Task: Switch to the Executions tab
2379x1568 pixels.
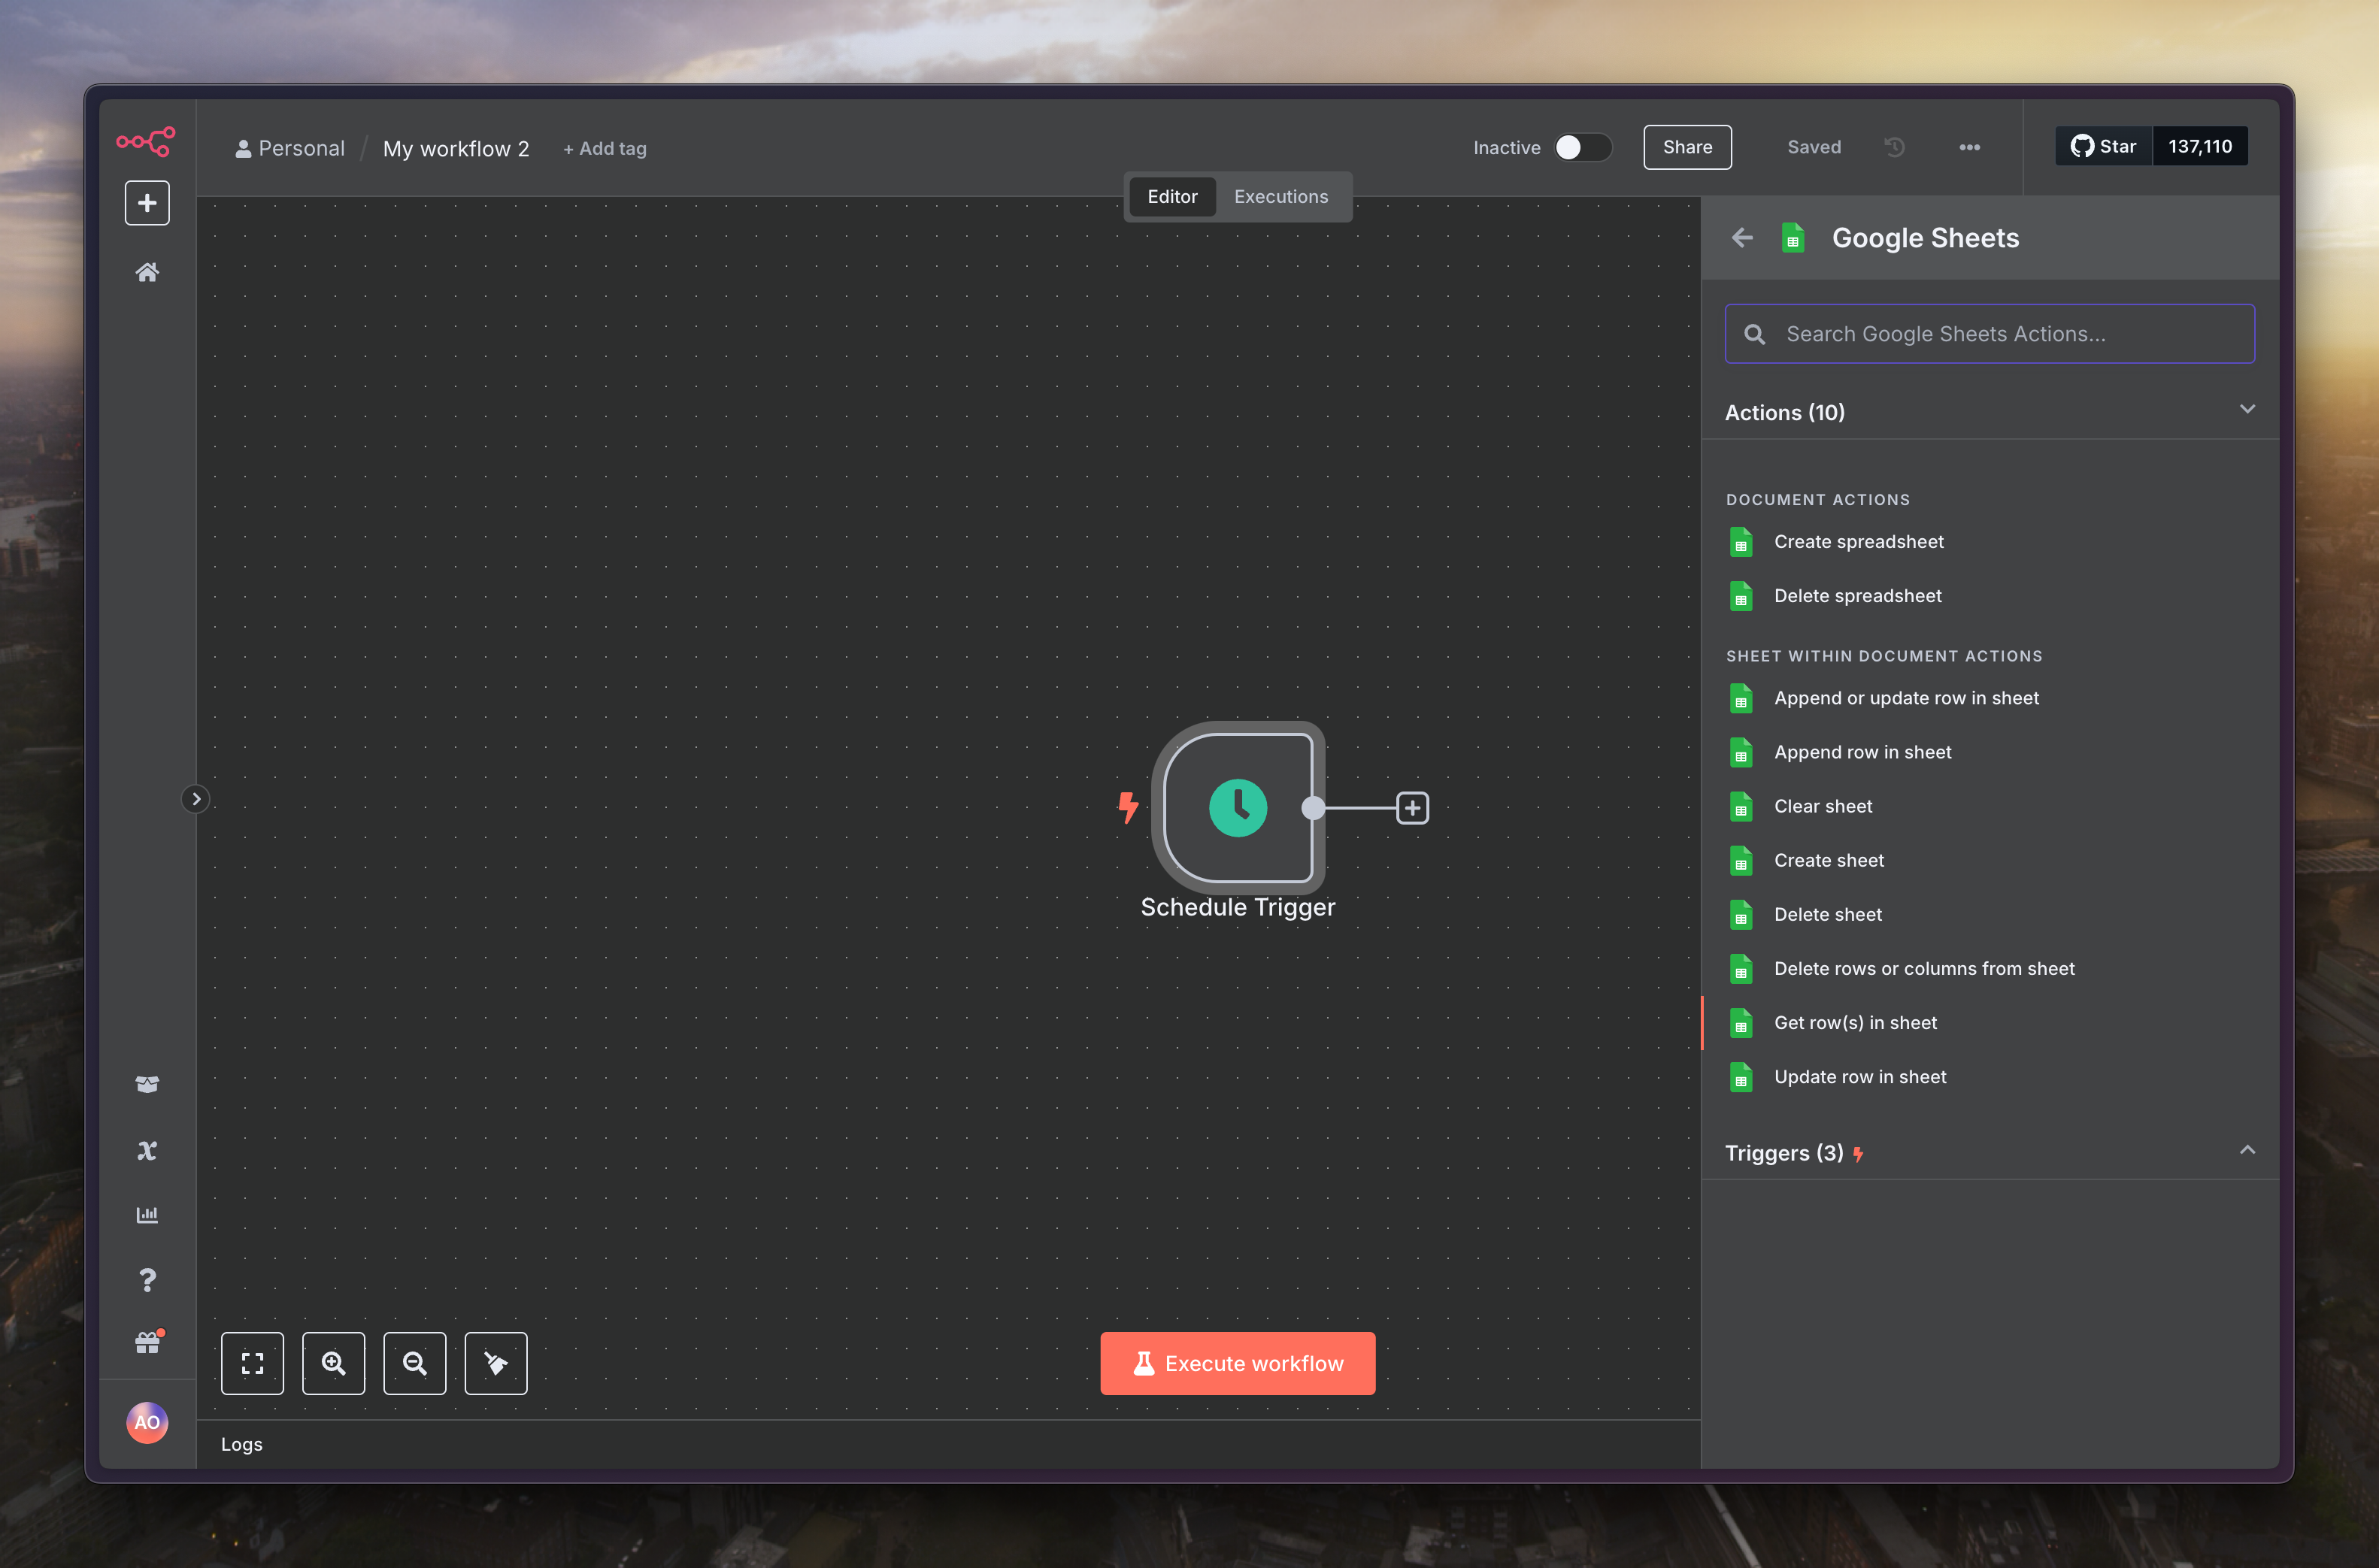Action: tap(1280, 197)
